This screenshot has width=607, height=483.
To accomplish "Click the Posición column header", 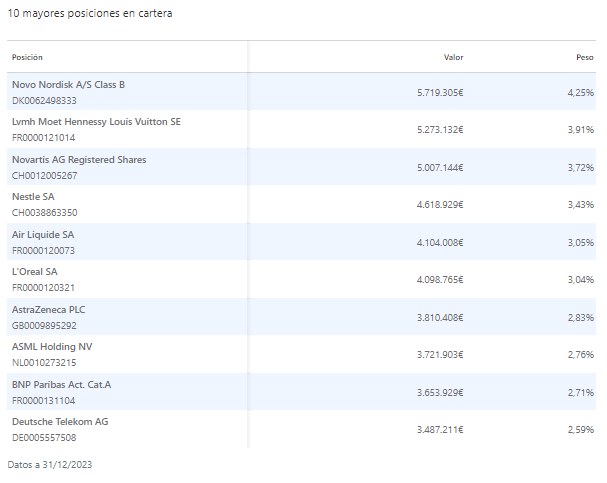I will point(28,57).
